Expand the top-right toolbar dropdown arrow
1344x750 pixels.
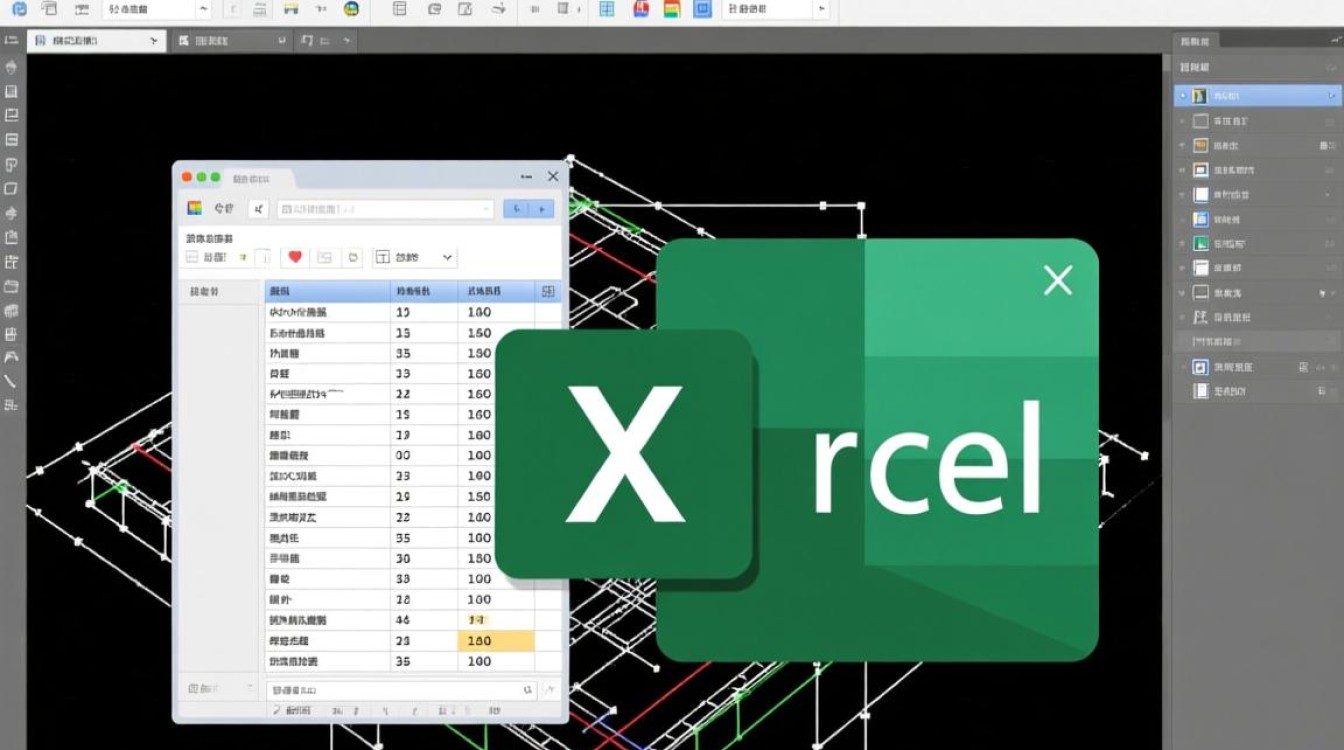[x=821, y=9]
